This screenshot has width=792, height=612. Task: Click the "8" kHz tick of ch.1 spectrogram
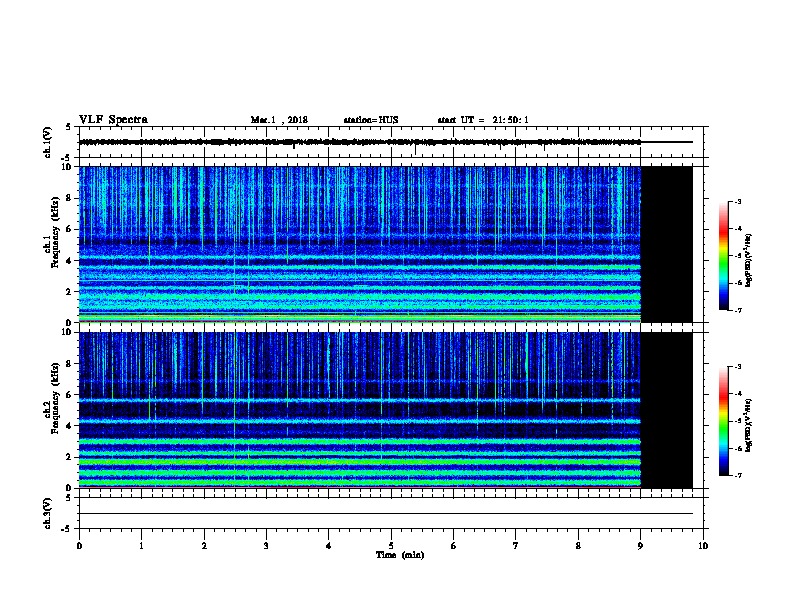pyautogui.click(x=69, y=198)
